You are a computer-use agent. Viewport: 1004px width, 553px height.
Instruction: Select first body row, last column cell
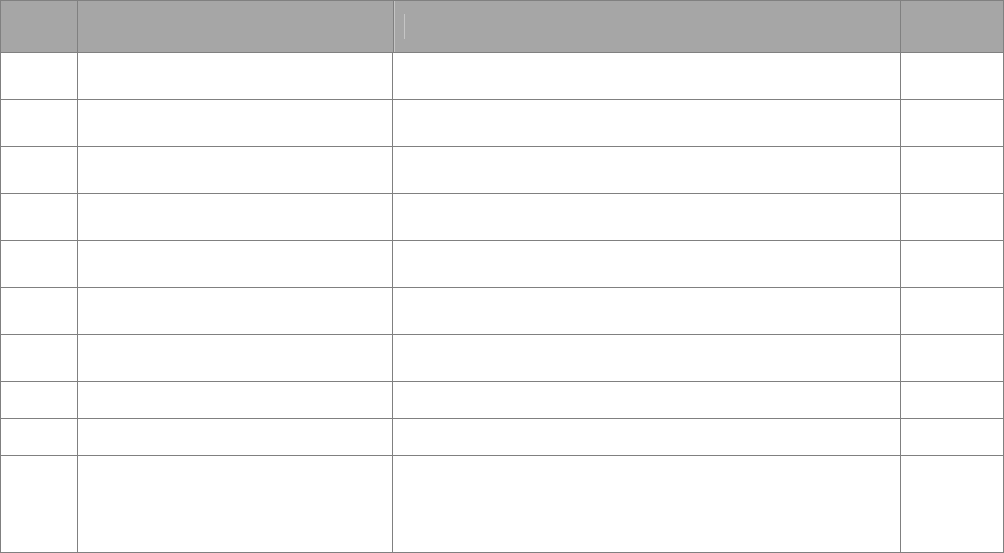(x=951, y=76)
